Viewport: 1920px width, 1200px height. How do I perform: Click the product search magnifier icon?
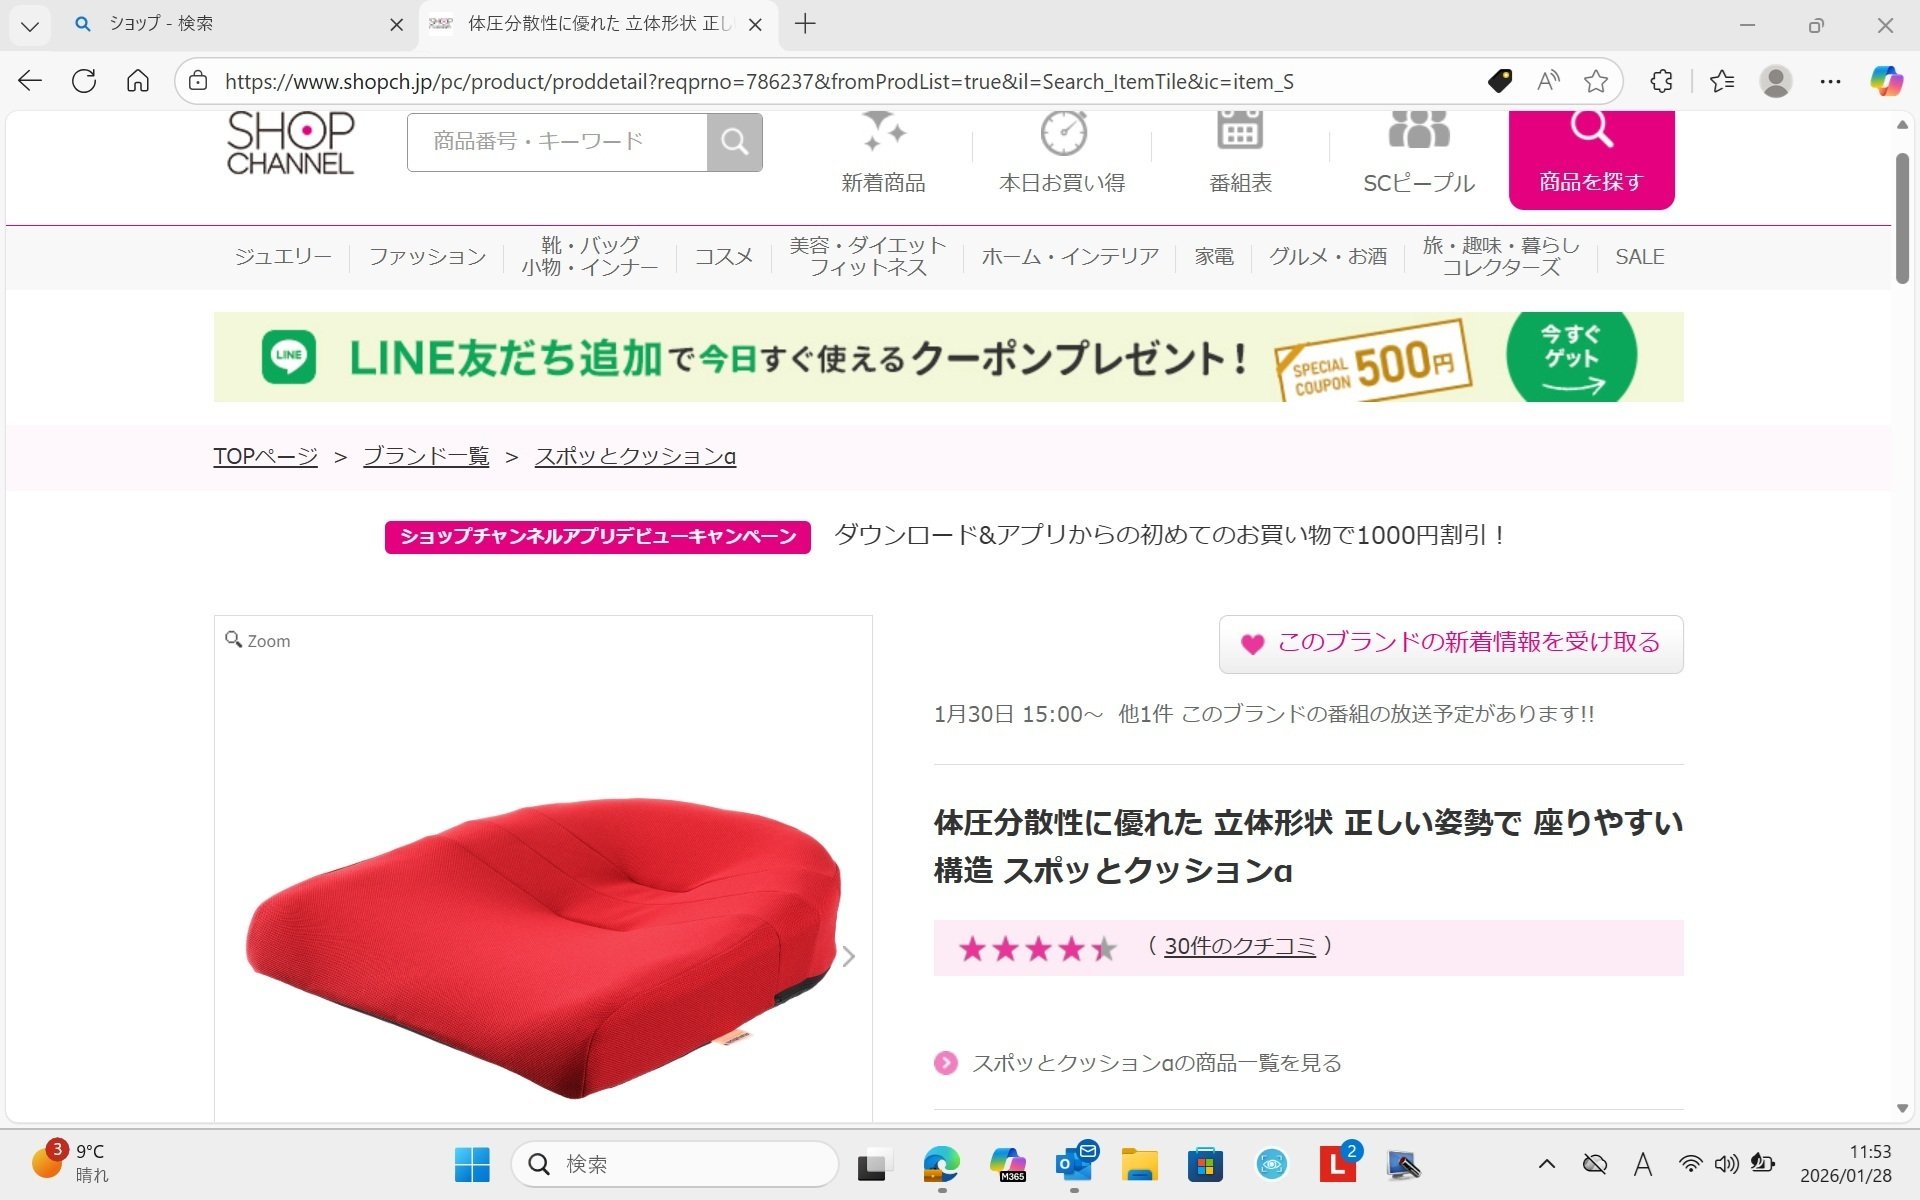click(x=735, y=141)
